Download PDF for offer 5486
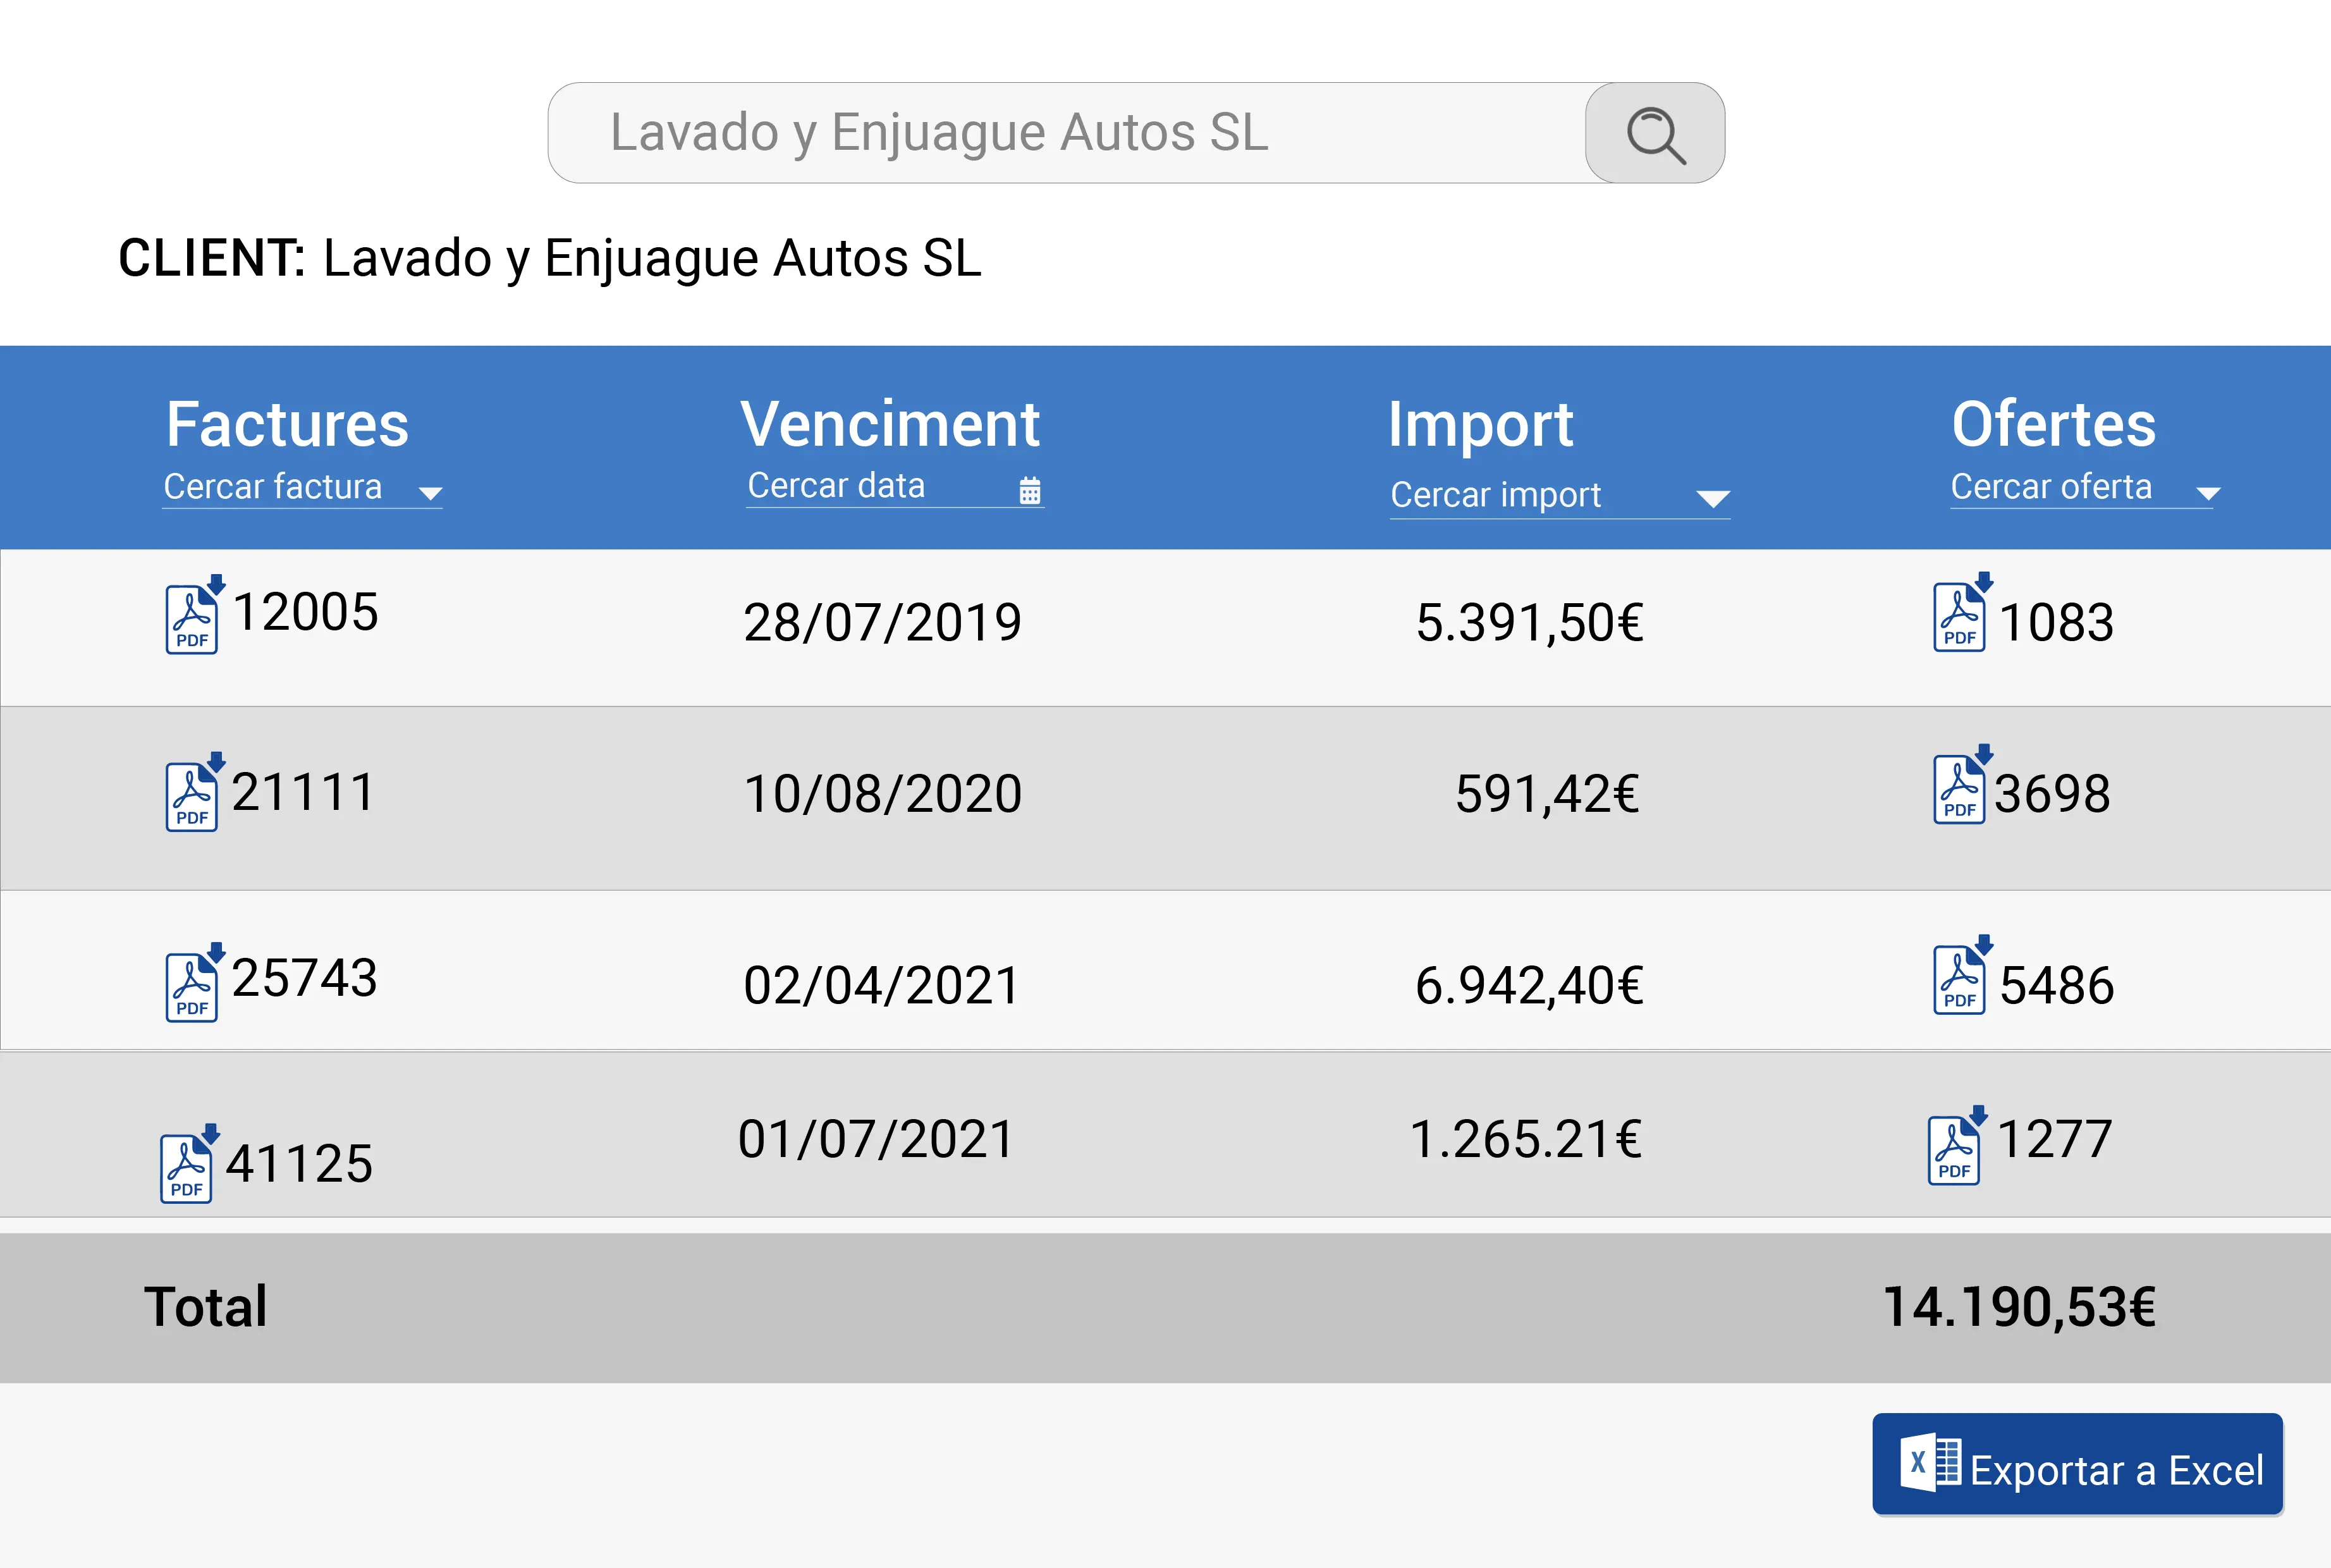Viewport: 2331px width, 1568px height. (1962, 975)
